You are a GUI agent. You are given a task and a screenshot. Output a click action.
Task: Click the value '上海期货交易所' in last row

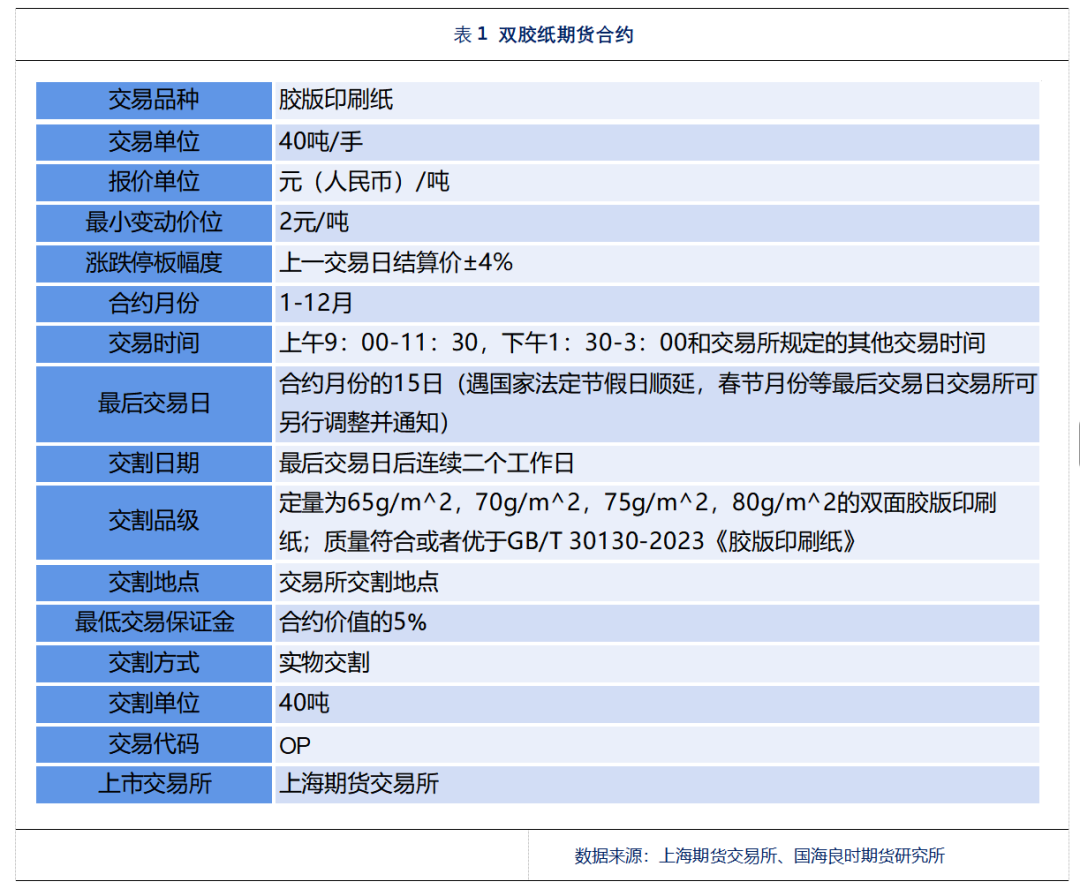click(358, 784)
